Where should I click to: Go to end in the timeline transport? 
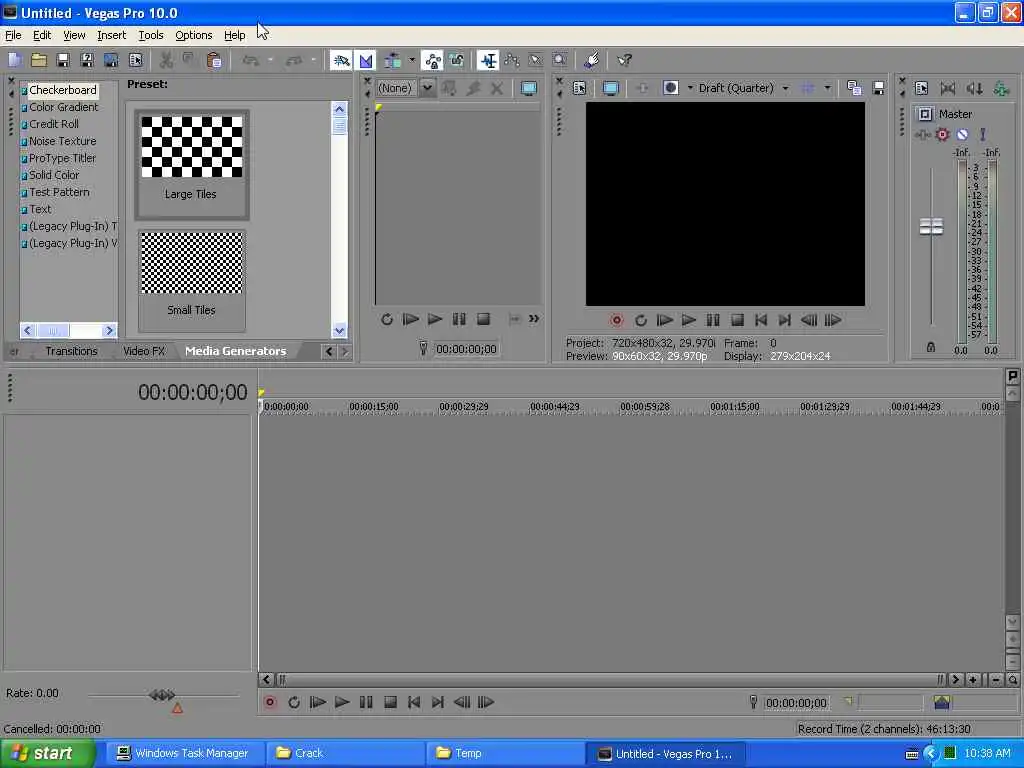click(x=438, y=702)
